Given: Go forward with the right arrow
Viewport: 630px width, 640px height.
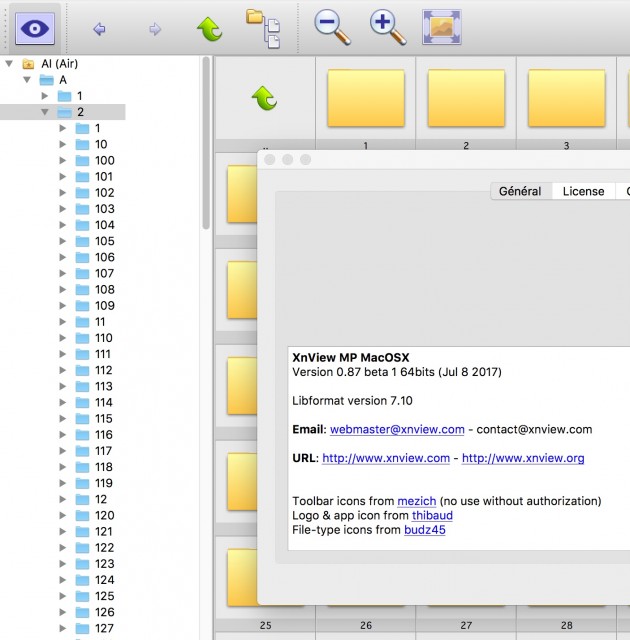Looking at the screenshot, I should [155, 29].
